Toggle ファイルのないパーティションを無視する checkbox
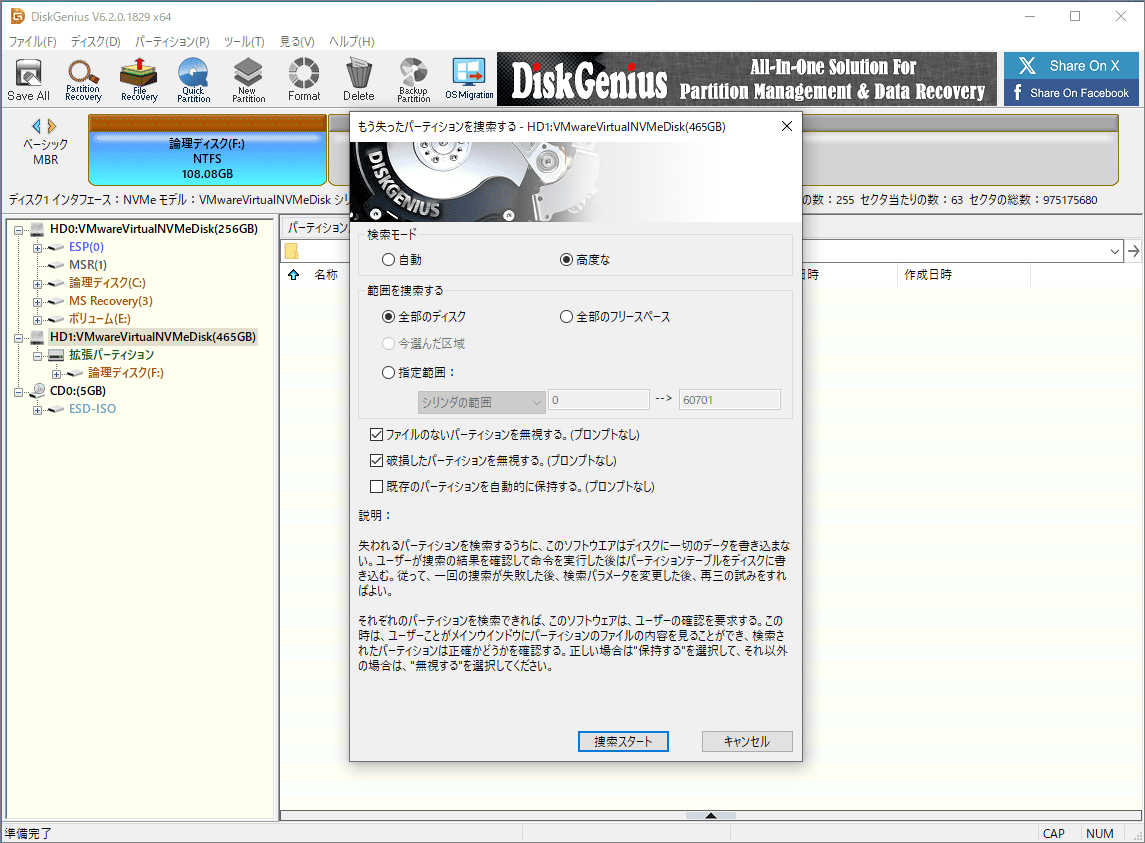Screen dimensions: 1145x843 [x=377, y=435]
